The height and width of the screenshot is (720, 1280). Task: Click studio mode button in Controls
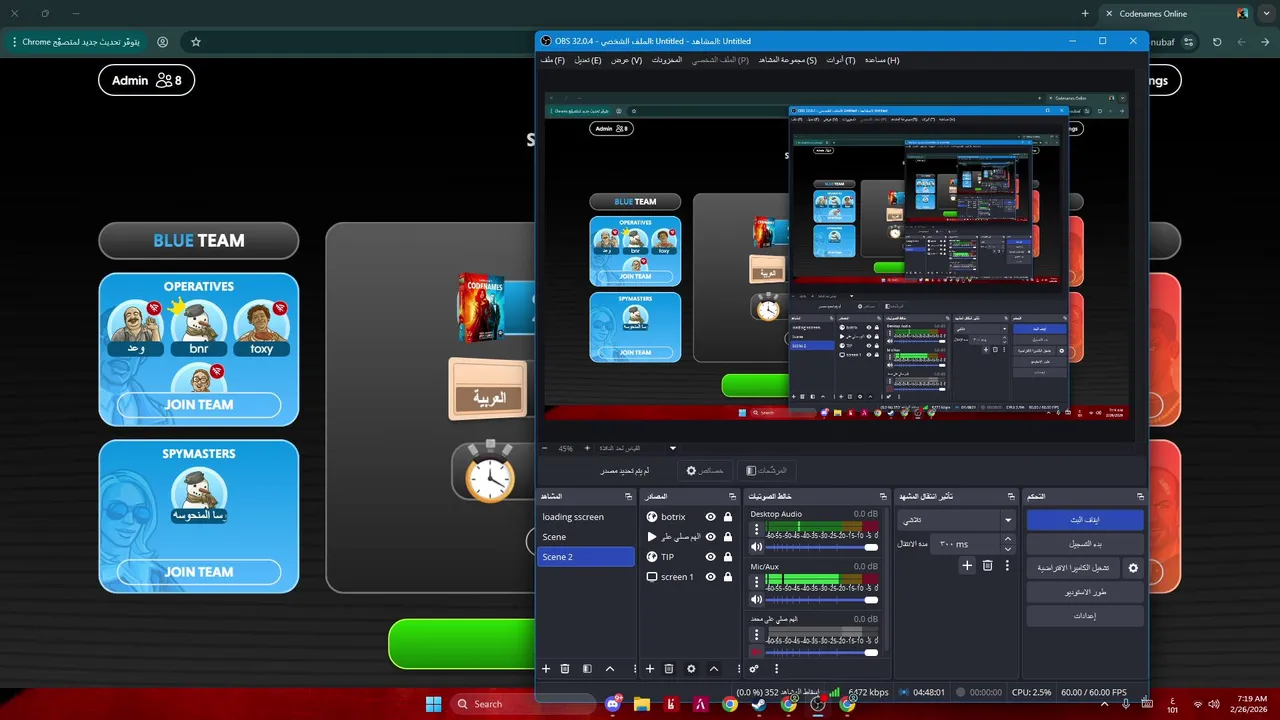(1085, 592)
